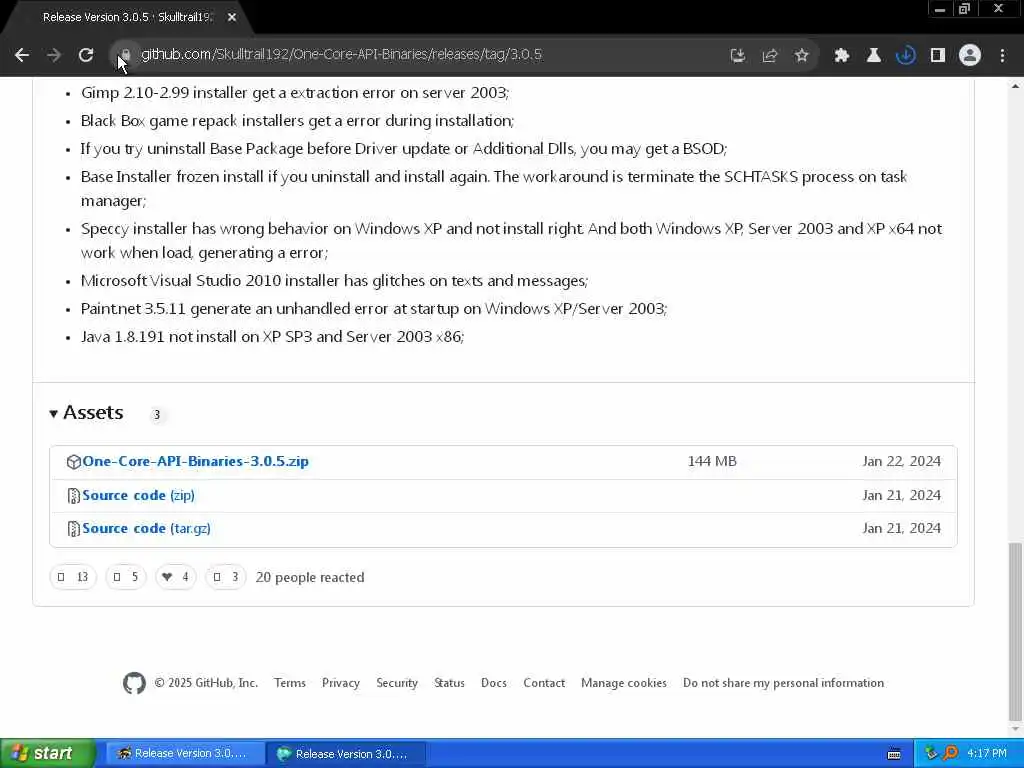Screen dimensions: 1024x768
Task: Click the install app icon in address bar
Action: [738, 56]
